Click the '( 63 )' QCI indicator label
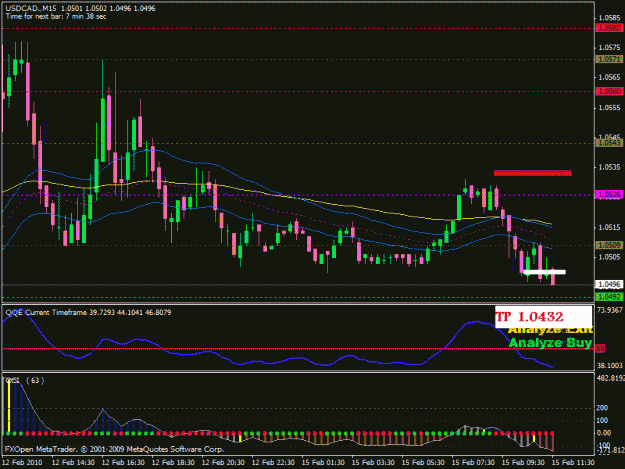Screen dimensions: 625x469 35,381
